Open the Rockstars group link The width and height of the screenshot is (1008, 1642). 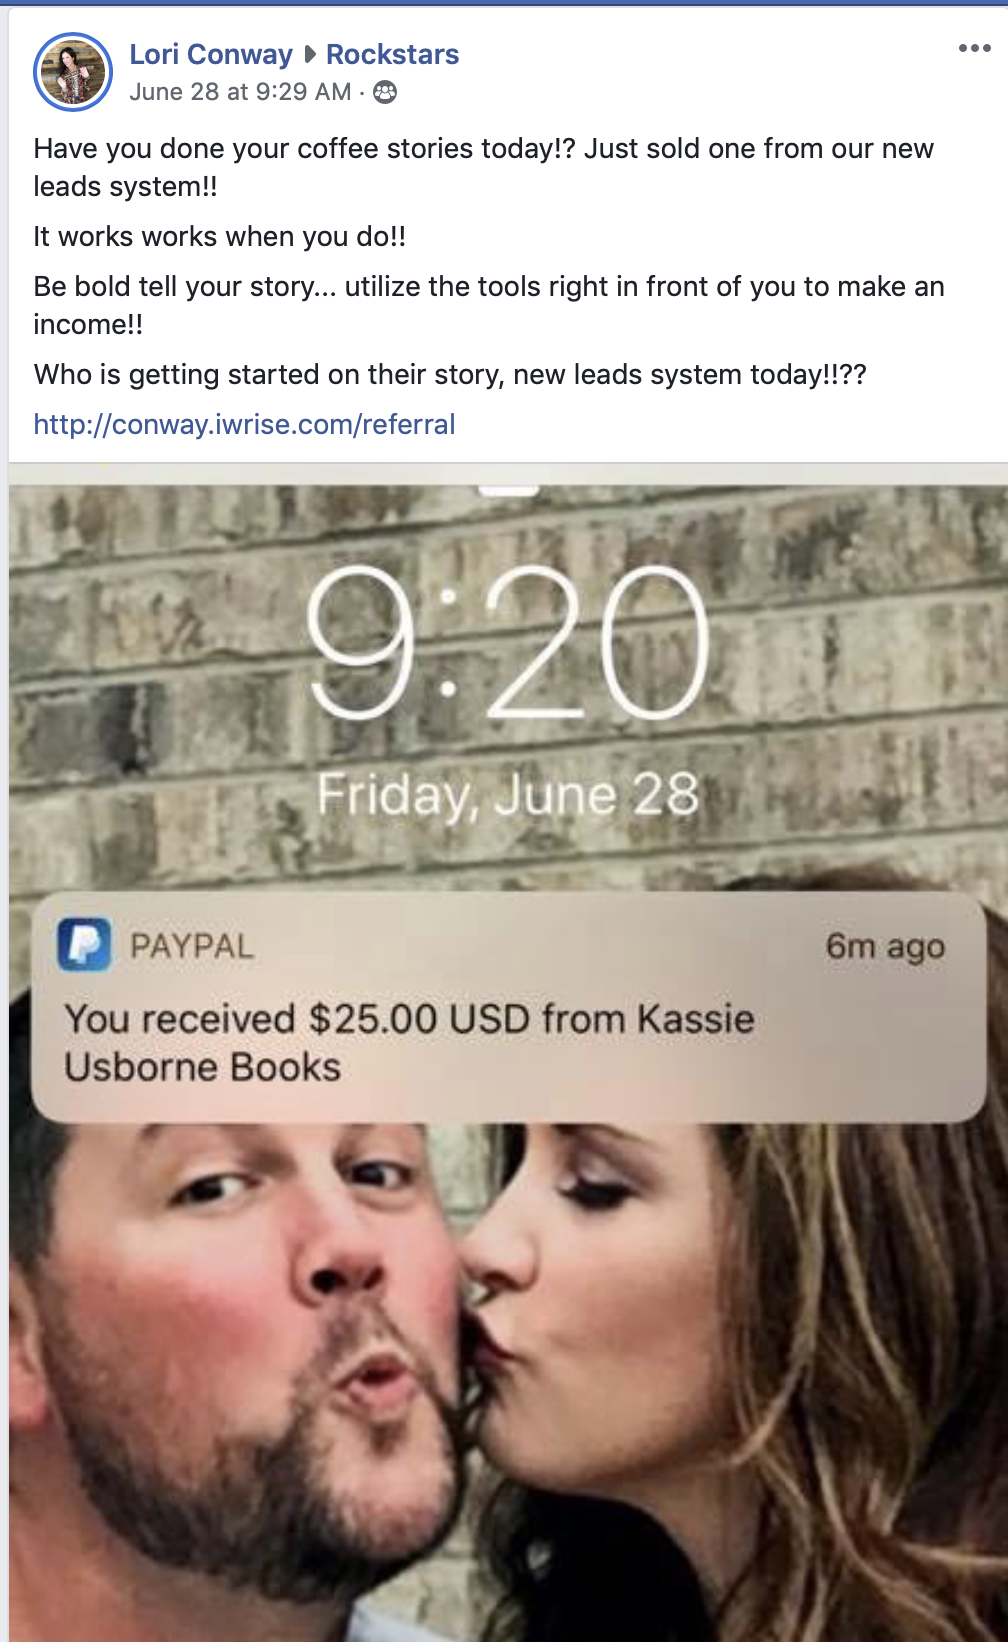(392, 54)
